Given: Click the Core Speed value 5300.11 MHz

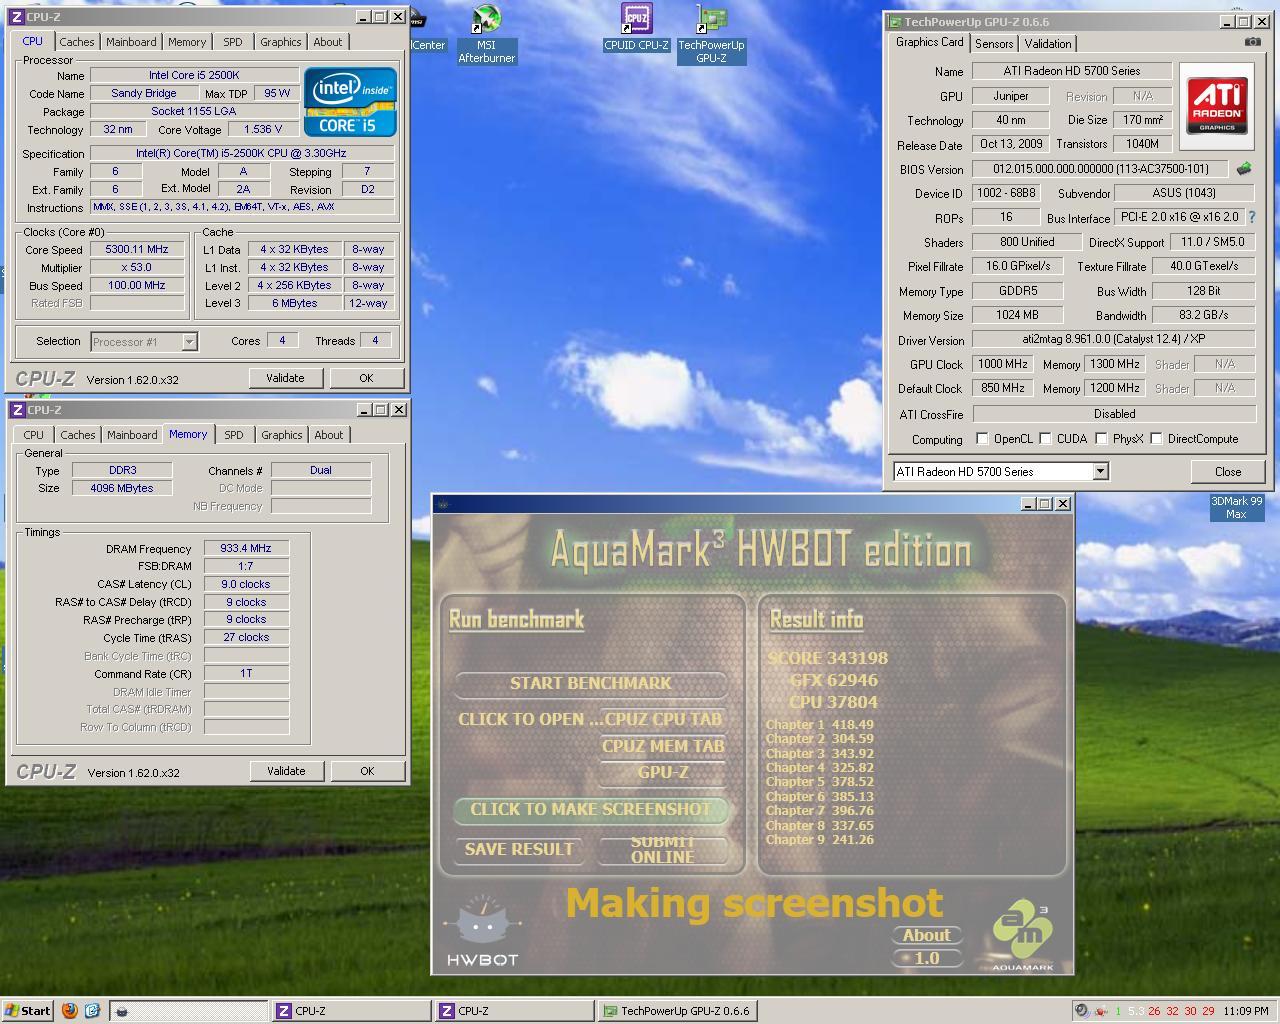Looking at the screenshot, I should [x=137, y=250].
